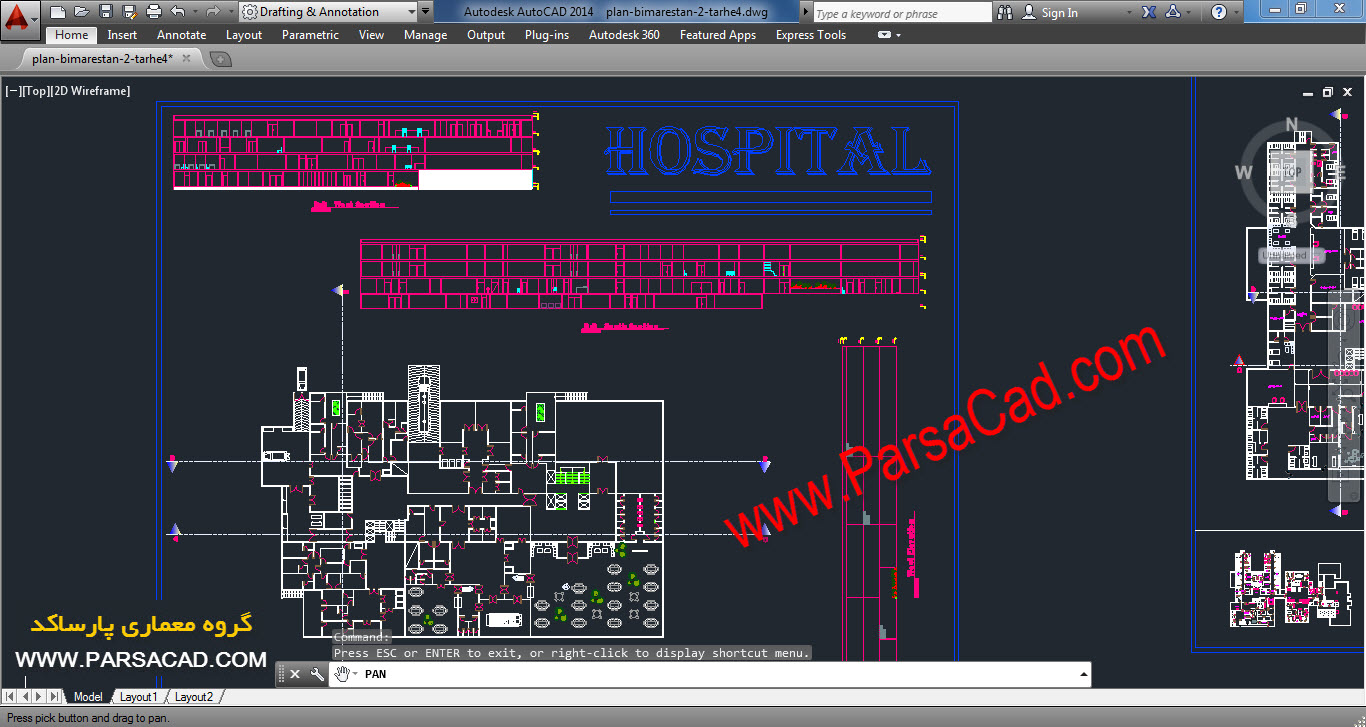Close the command line window X

coord(295,674)
